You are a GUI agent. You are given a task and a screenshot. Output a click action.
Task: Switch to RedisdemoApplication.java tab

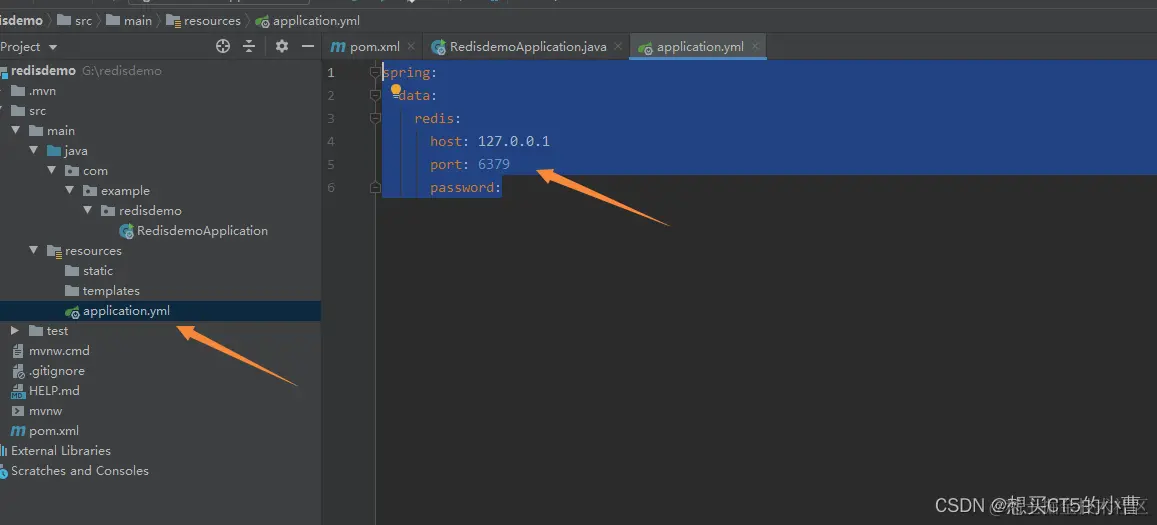[x=528, y=47]
